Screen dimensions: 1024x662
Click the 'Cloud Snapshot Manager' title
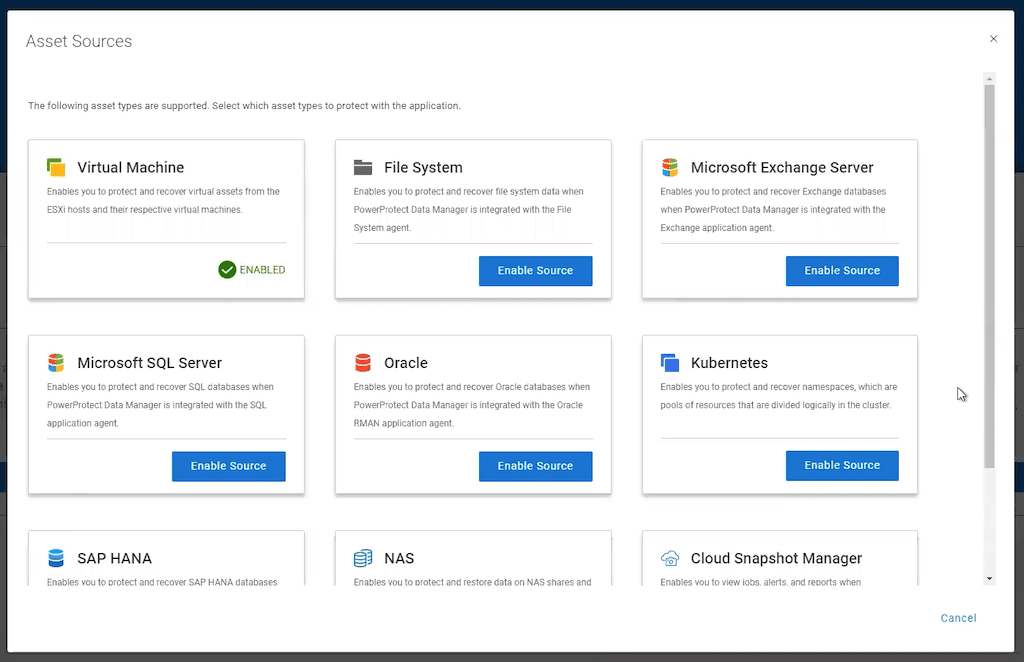[x=776, y=558]
